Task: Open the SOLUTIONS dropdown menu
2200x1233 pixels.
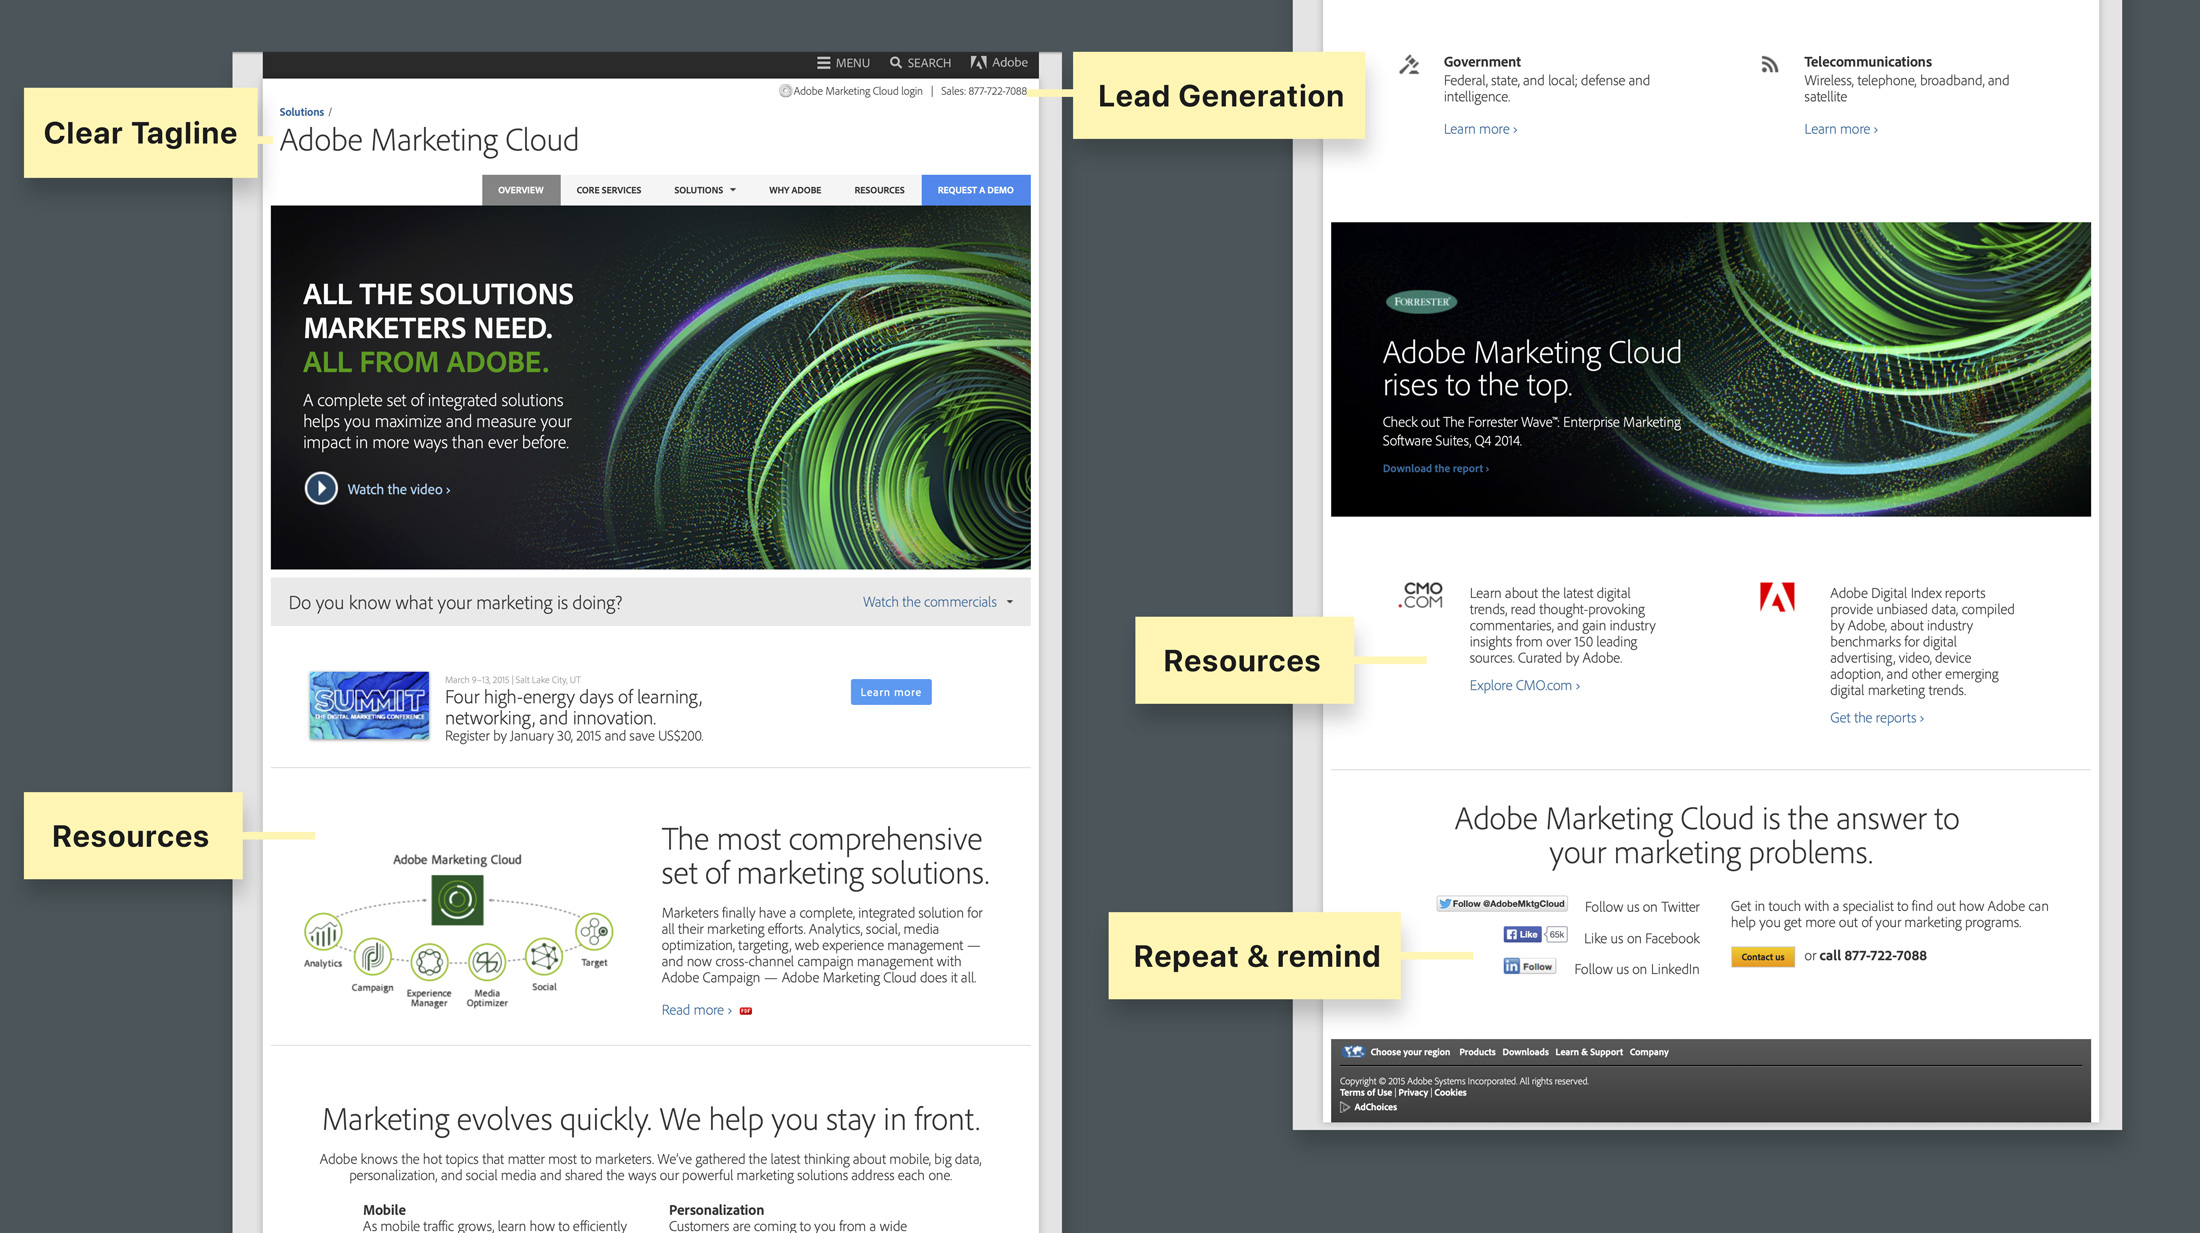Action: click(704, 190)
